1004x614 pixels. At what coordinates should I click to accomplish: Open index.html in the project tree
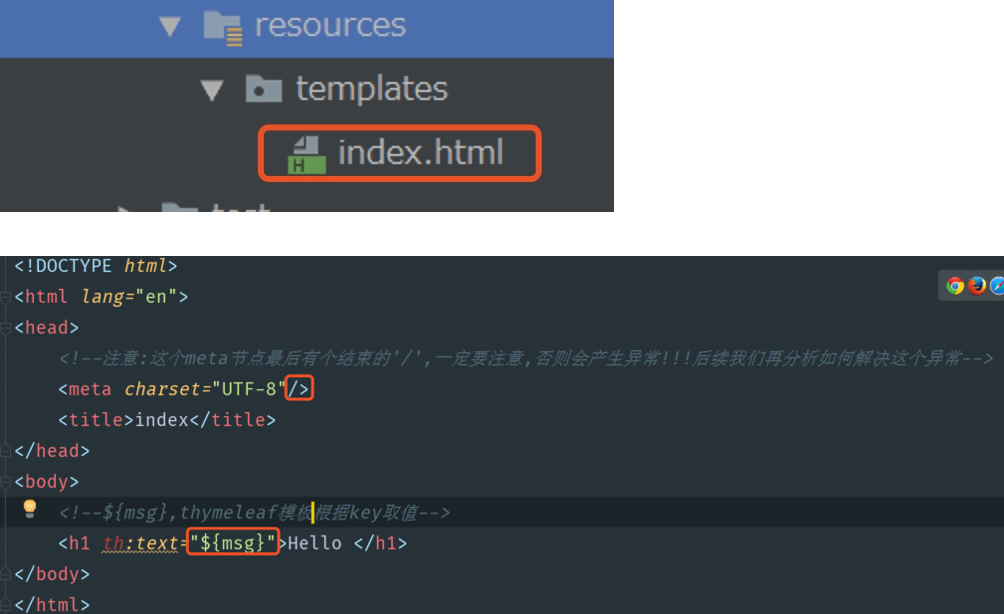(x=420, y=152)
